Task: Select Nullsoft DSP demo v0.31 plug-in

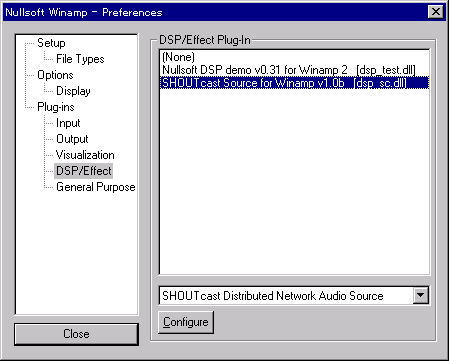Action: [294, 70]
